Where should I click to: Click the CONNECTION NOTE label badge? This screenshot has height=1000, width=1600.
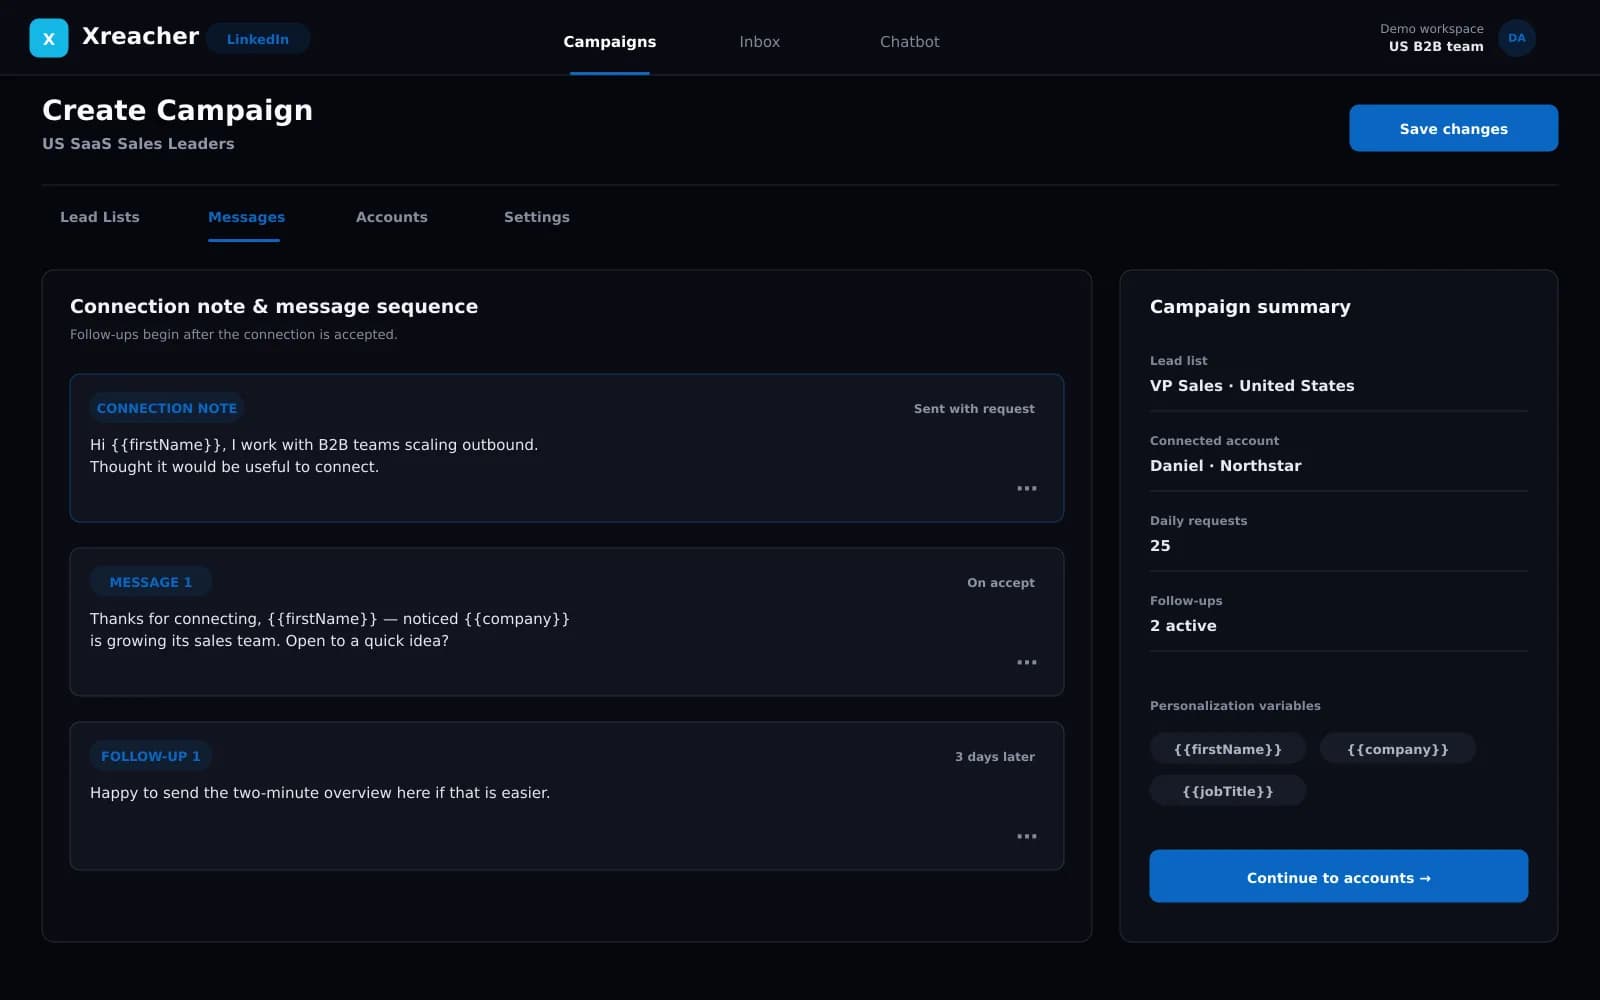pyautogui.click(x=167, y=408)
